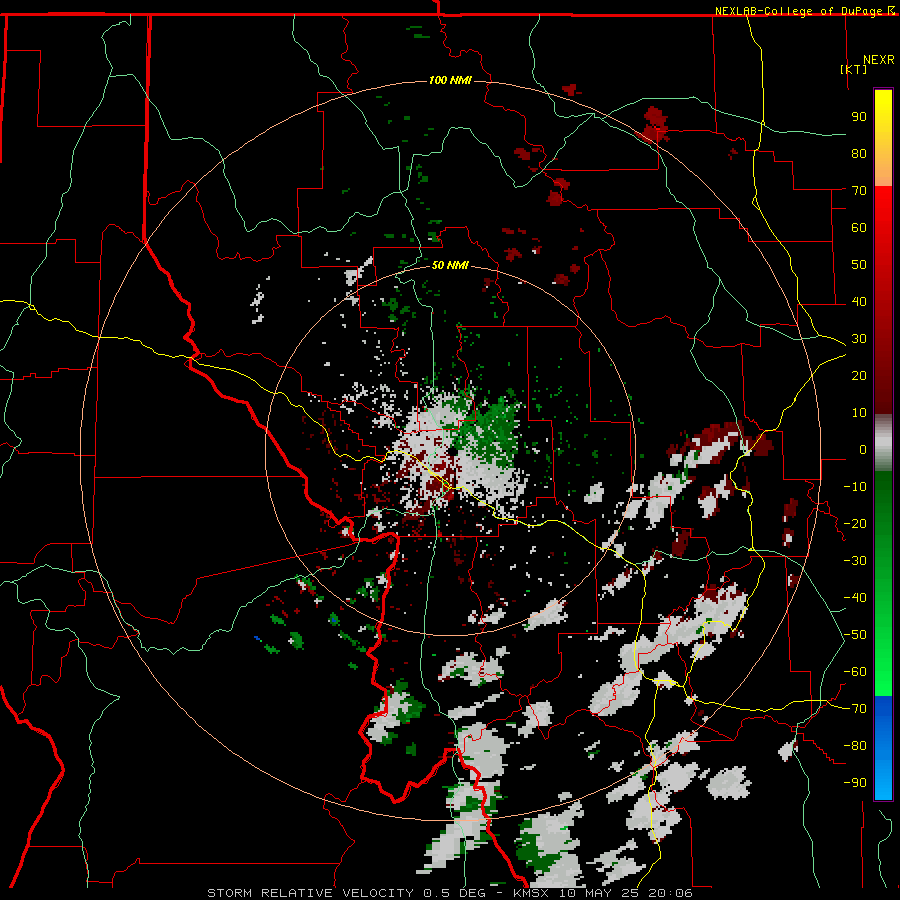
Task: Click the NEXLAB-College of DuPage credit text
Action: [x=798, y=11]
